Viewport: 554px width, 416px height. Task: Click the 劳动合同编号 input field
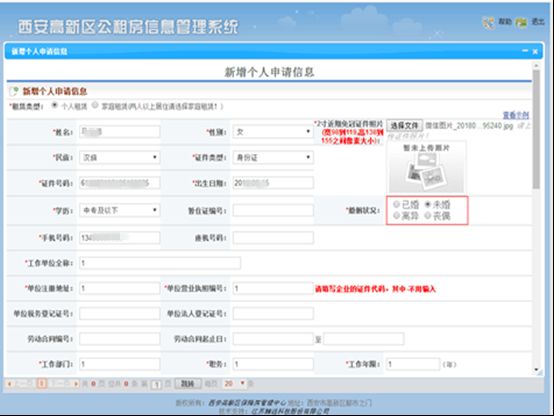119,339
